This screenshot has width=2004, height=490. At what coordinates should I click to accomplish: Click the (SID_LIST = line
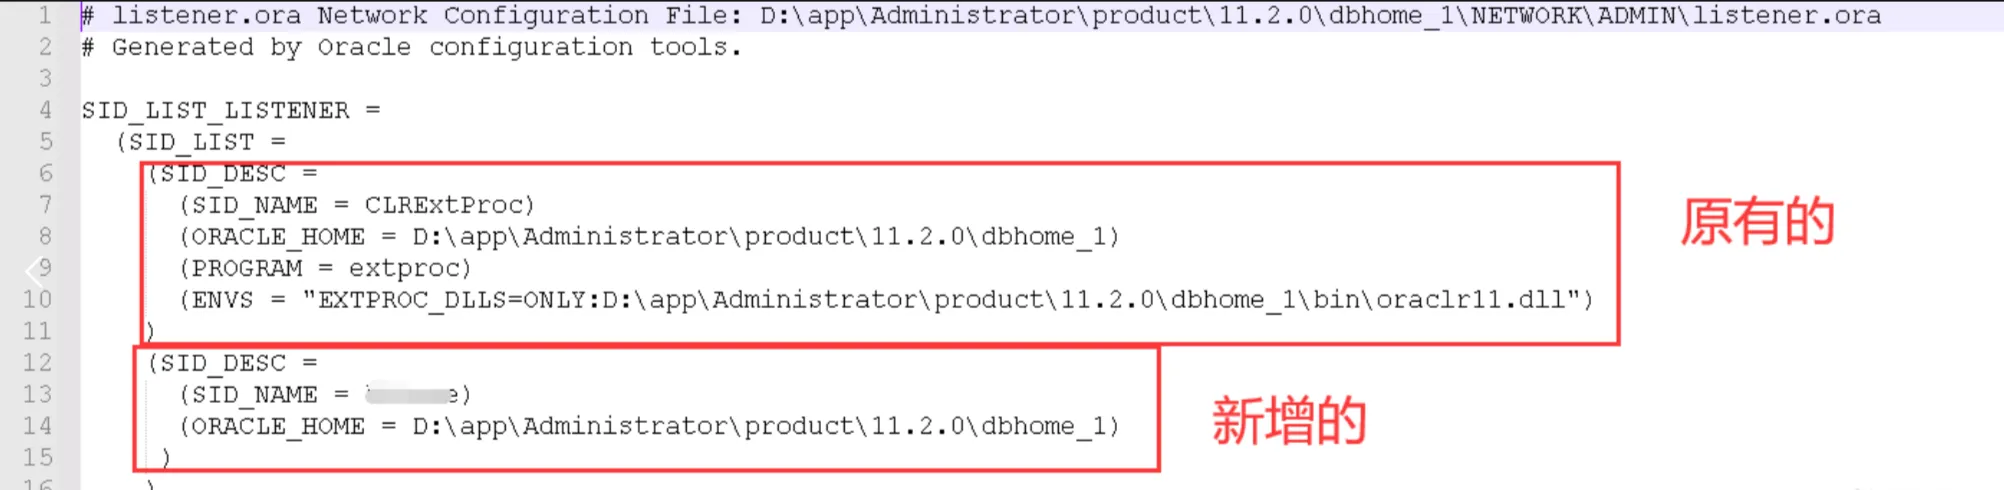coord(201,142)
